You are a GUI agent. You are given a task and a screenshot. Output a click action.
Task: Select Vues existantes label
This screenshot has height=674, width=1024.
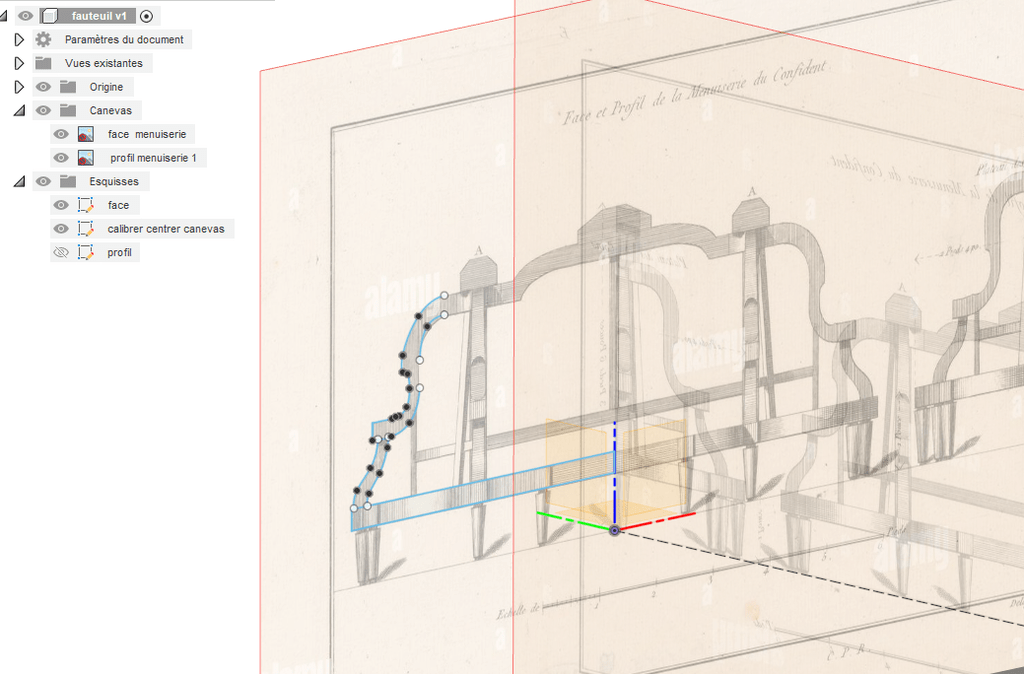coord(104,63)
